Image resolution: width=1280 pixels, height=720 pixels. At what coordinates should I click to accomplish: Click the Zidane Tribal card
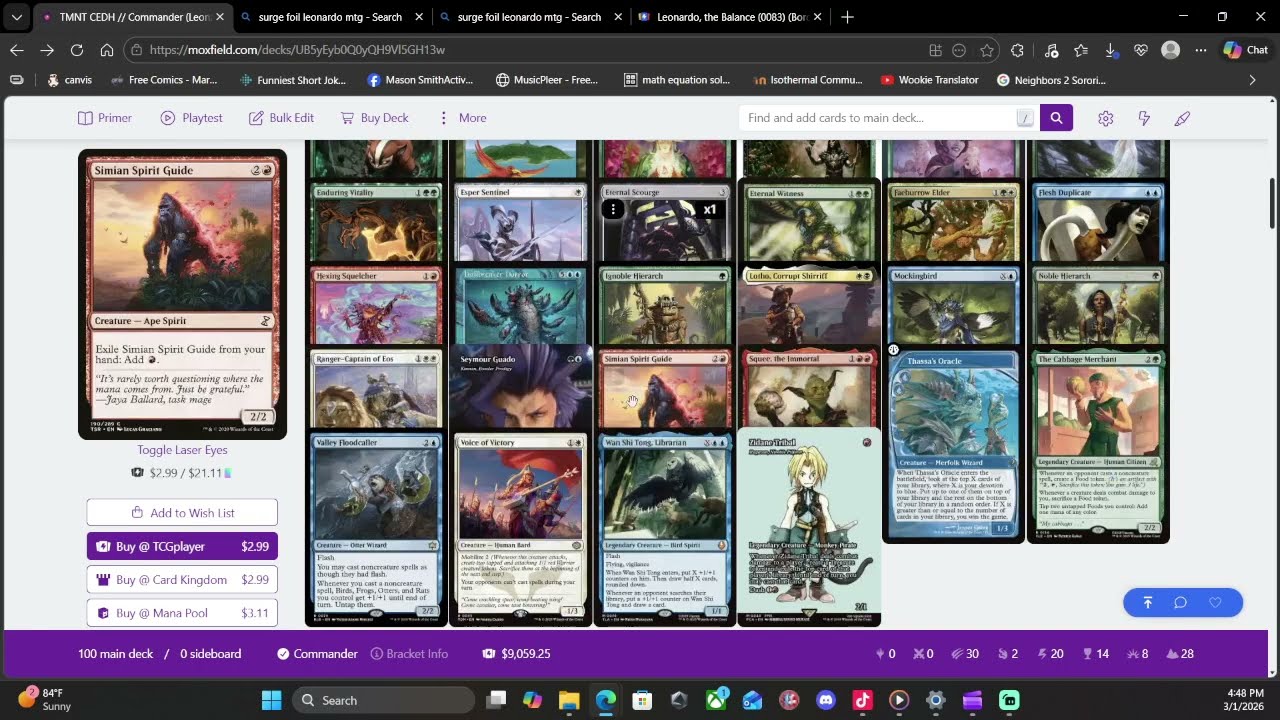pos(808,530)
